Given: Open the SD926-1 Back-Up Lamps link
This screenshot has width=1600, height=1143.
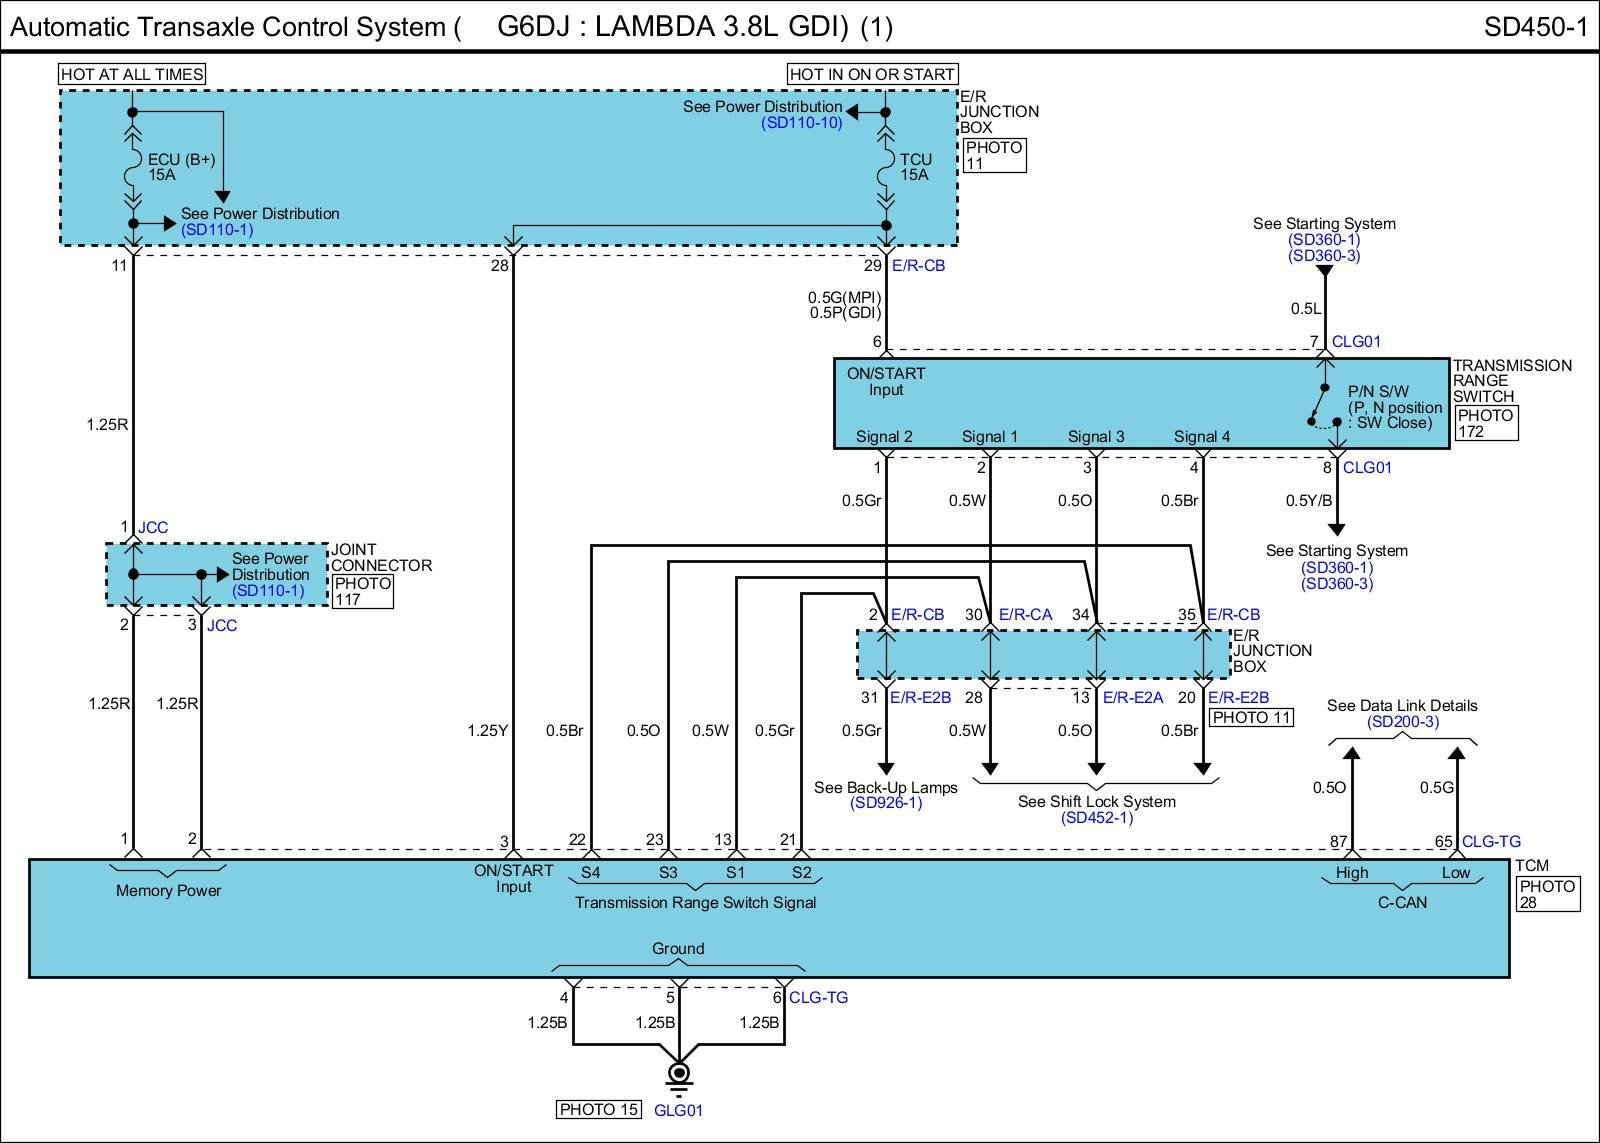Looking at the screenshot, I should click(x=885, y=803).
